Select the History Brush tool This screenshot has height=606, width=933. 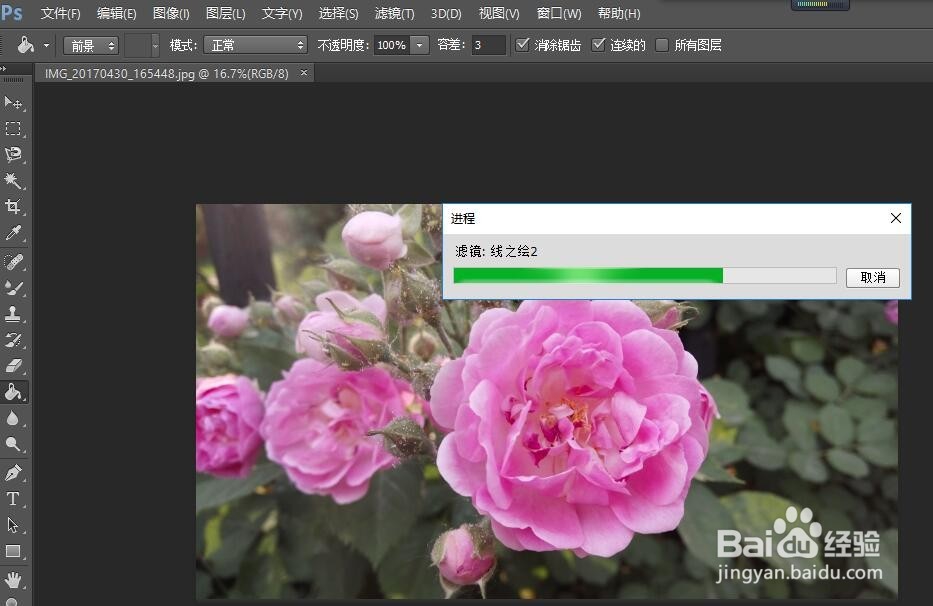tap(13, 340)
